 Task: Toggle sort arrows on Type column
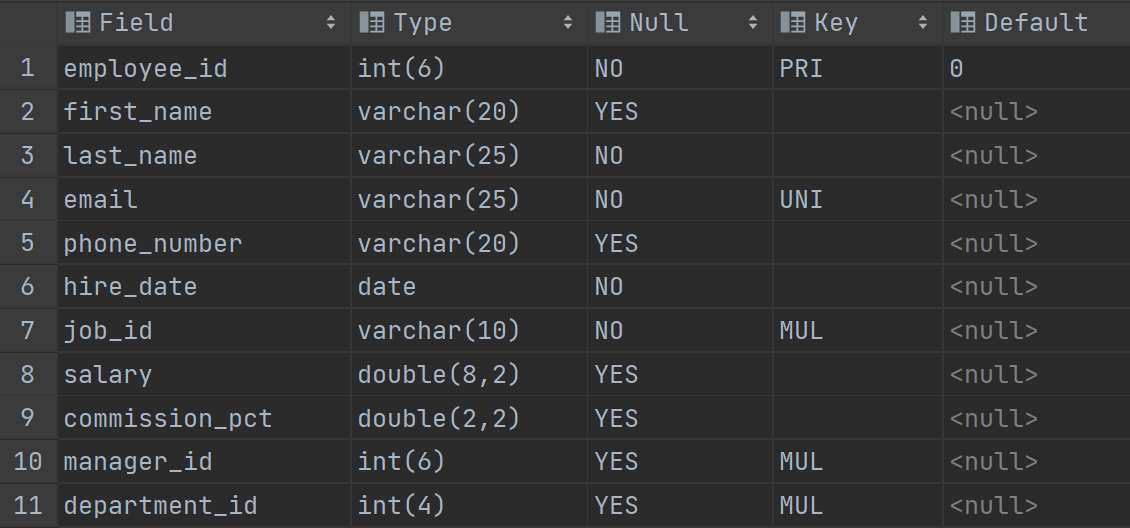coord(568,22)
